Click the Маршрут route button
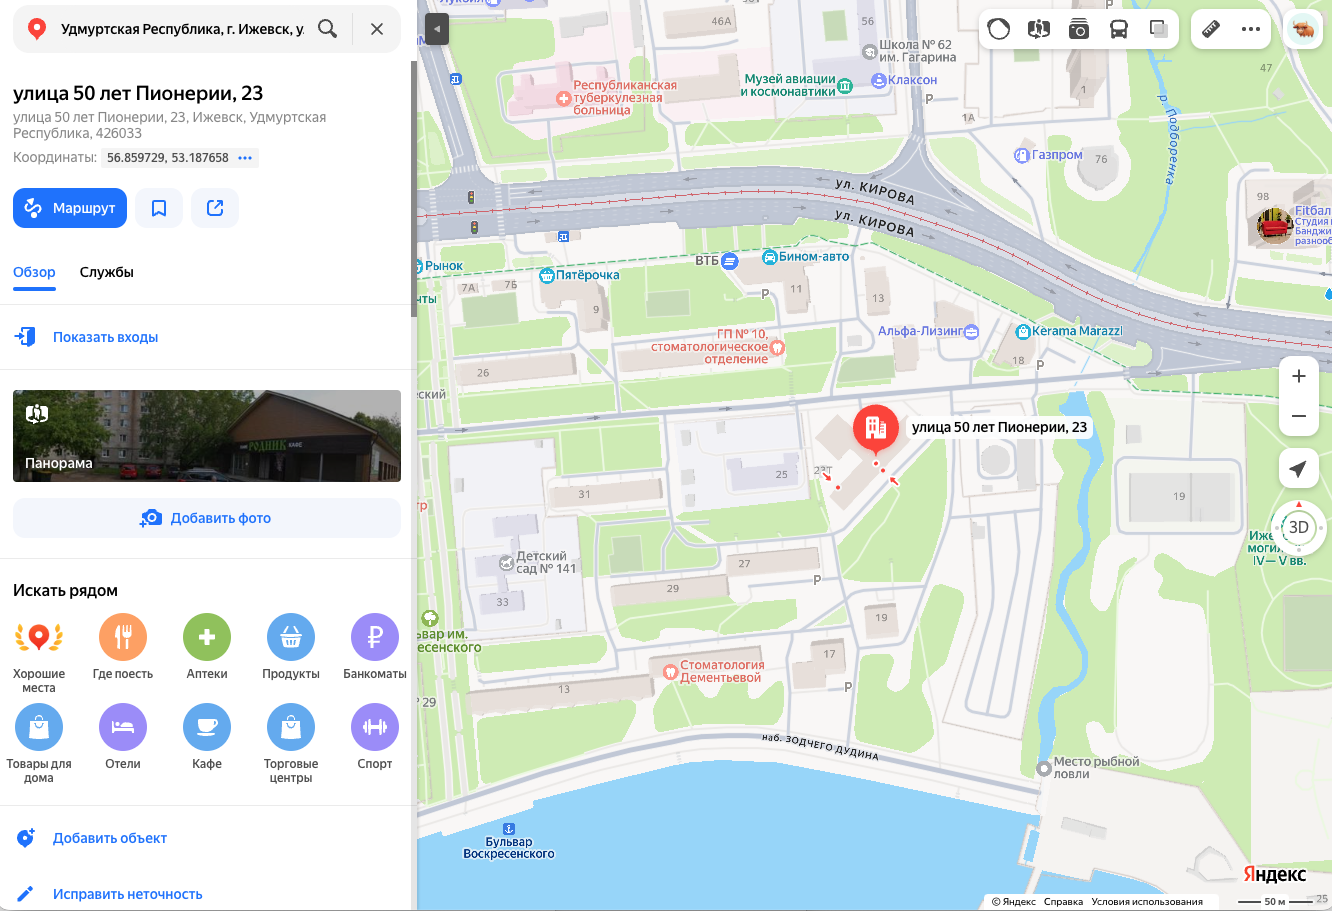The height and width of the screenshot is (911, 1332). (70, 208)
